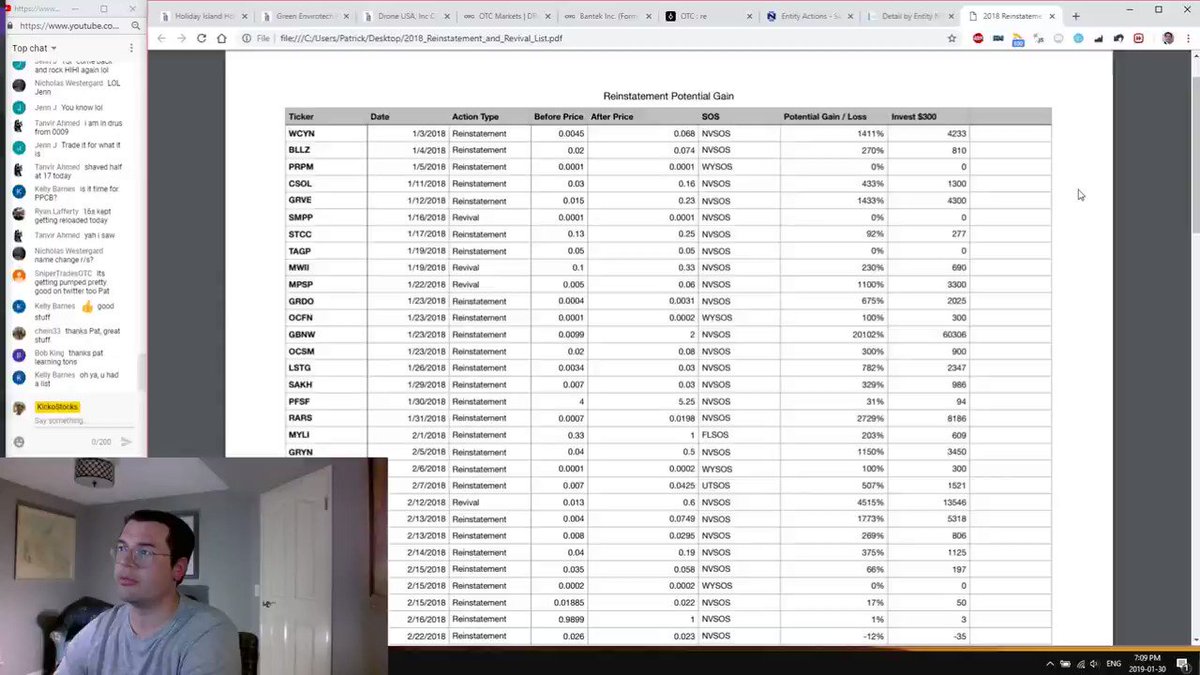Screen dimensions: 1200x675
Task: Open the Chrome profile avatar
Action: [x=1168, y=38]
